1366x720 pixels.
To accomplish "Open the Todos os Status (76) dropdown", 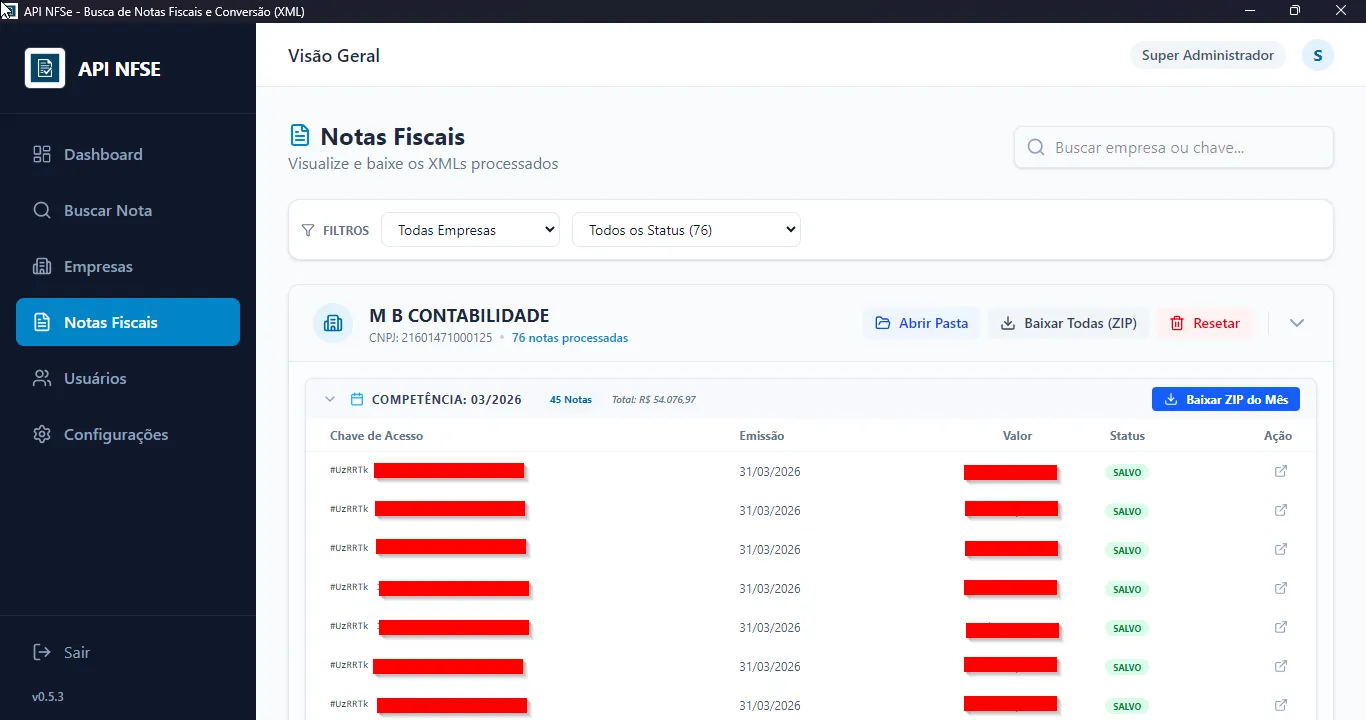I will point(686,230).
